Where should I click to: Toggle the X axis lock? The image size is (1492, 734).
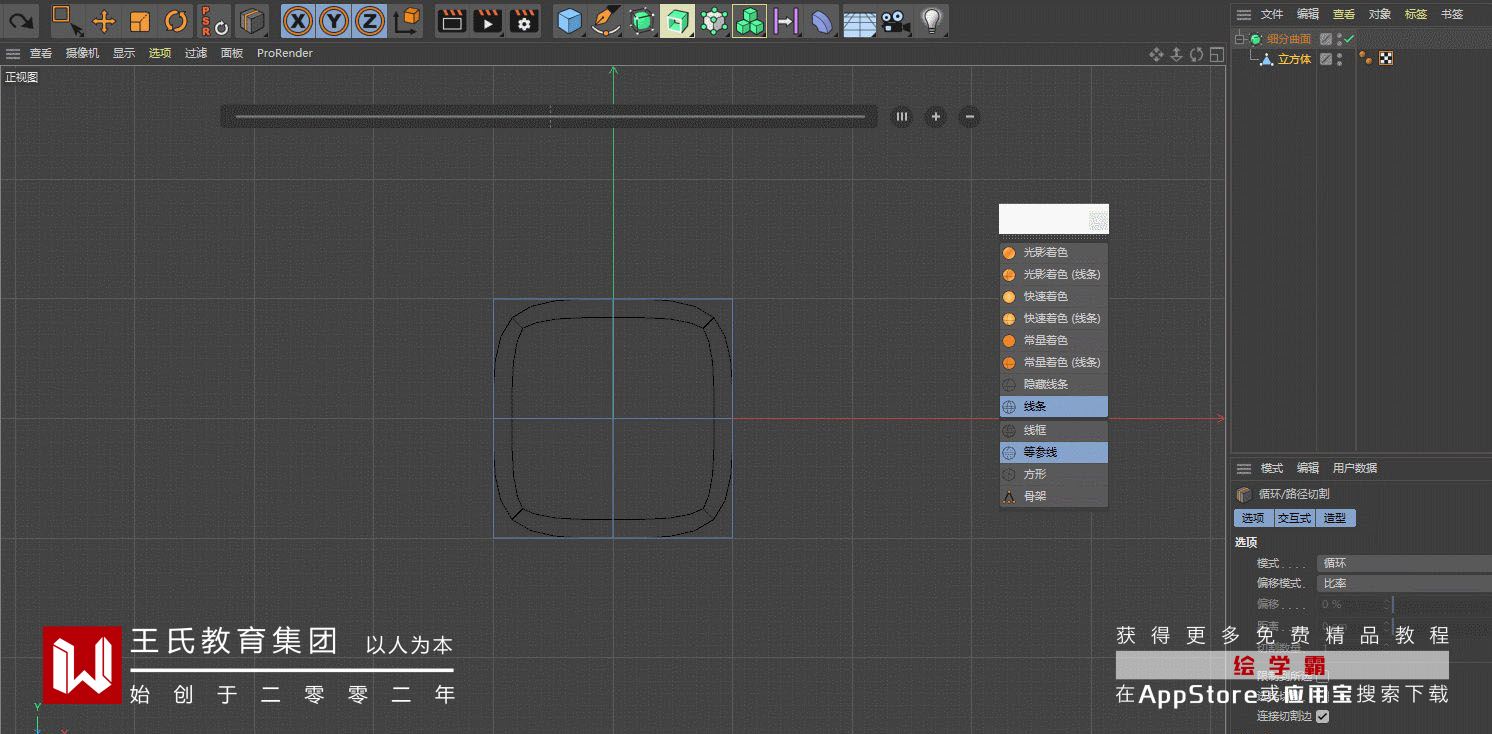tap(297, 21)
